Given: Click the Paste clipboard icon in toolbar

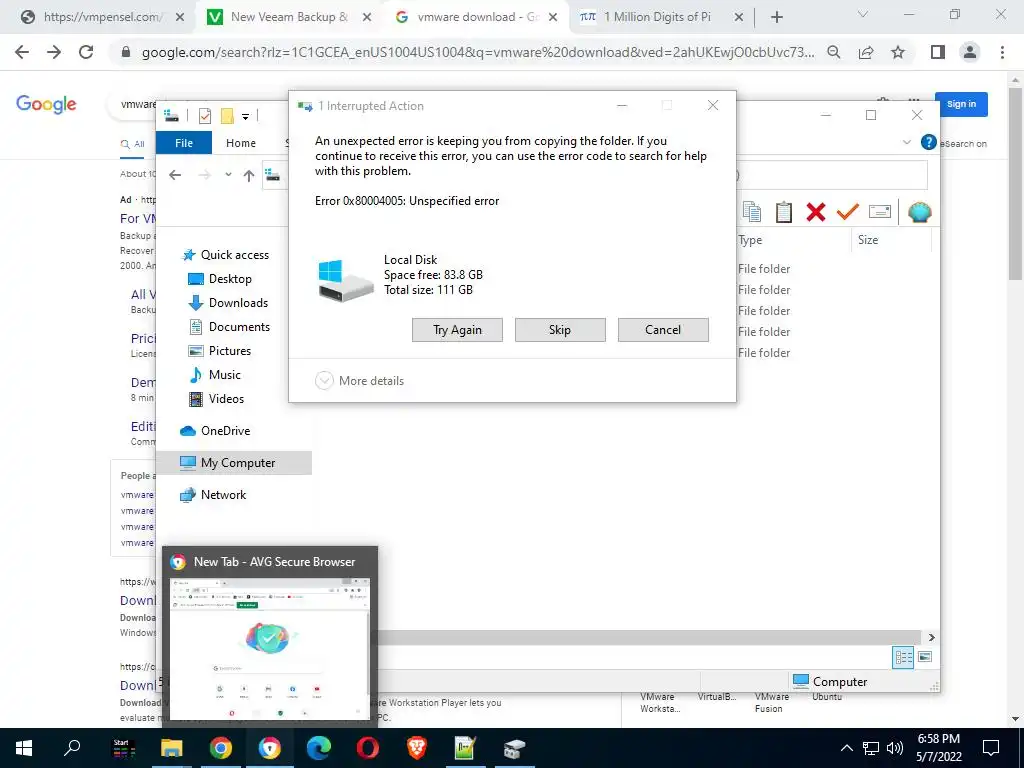Looking at the screenshot, I should (x=784, y=212).
